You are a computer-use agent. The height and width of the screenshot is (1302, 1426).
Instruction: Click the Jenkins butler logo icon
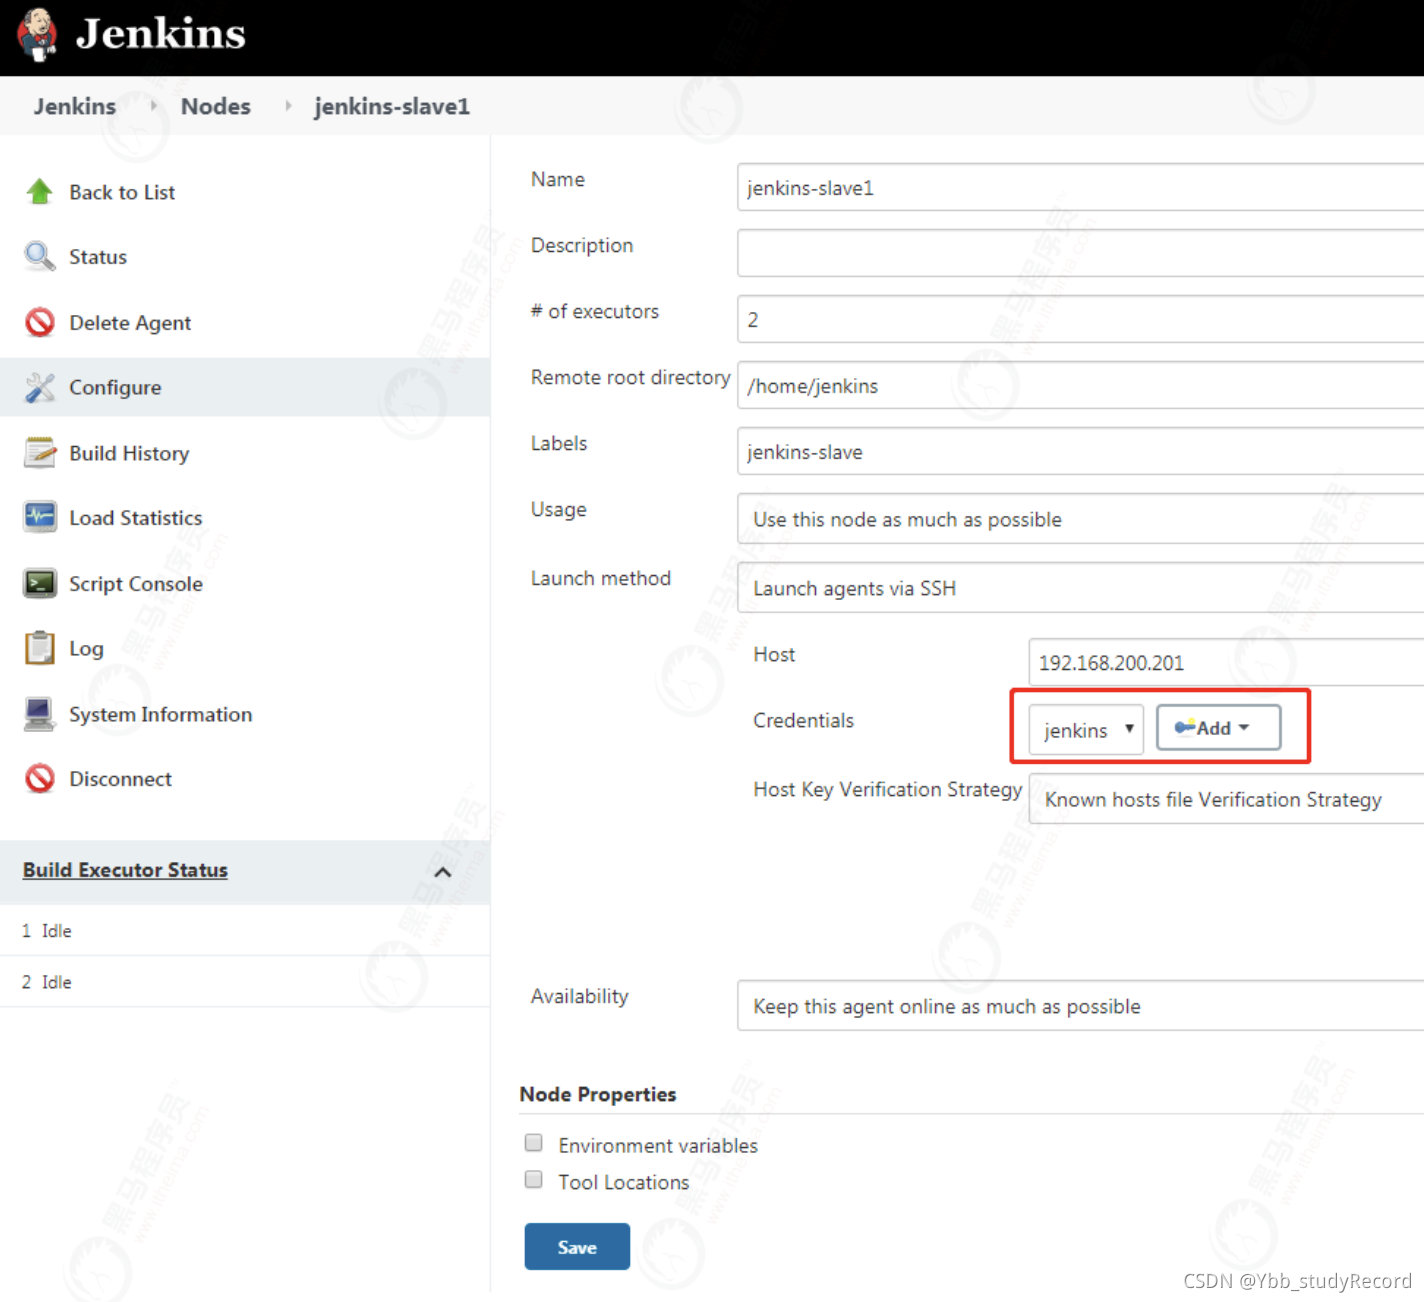click(37, 34)
